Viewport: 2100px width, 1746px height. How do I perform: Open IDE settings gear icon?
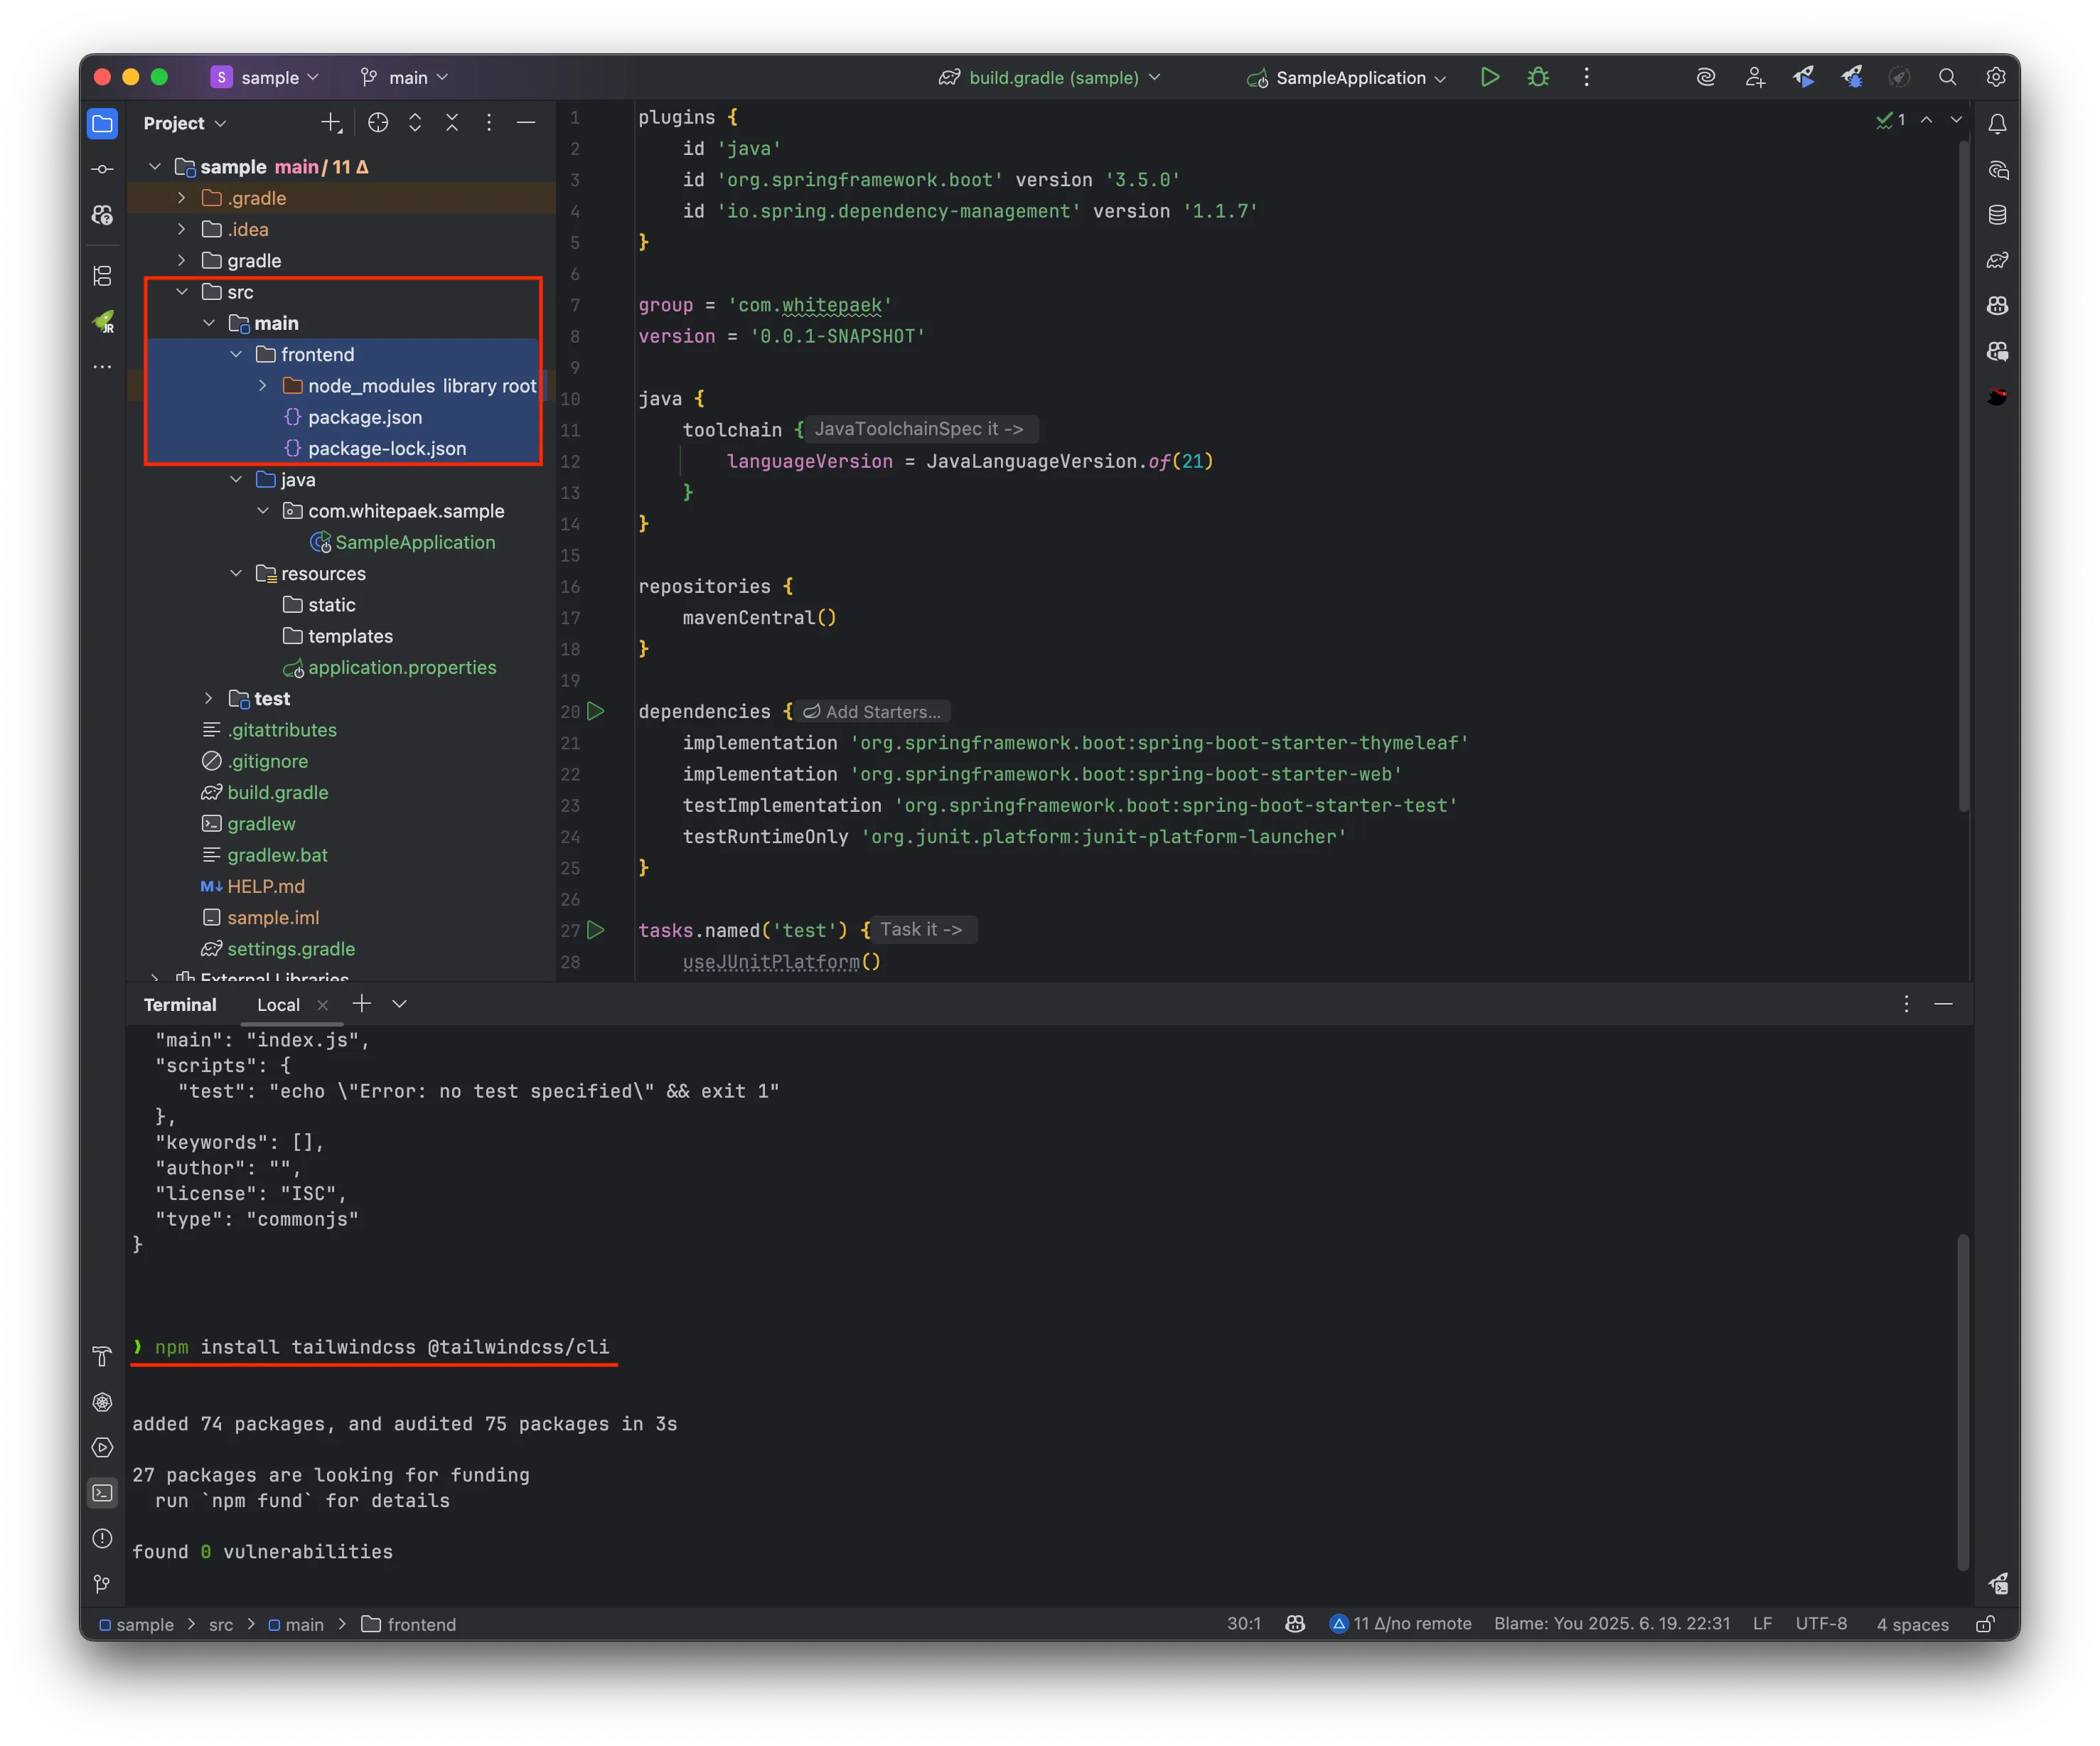[x=1995, y=77]
